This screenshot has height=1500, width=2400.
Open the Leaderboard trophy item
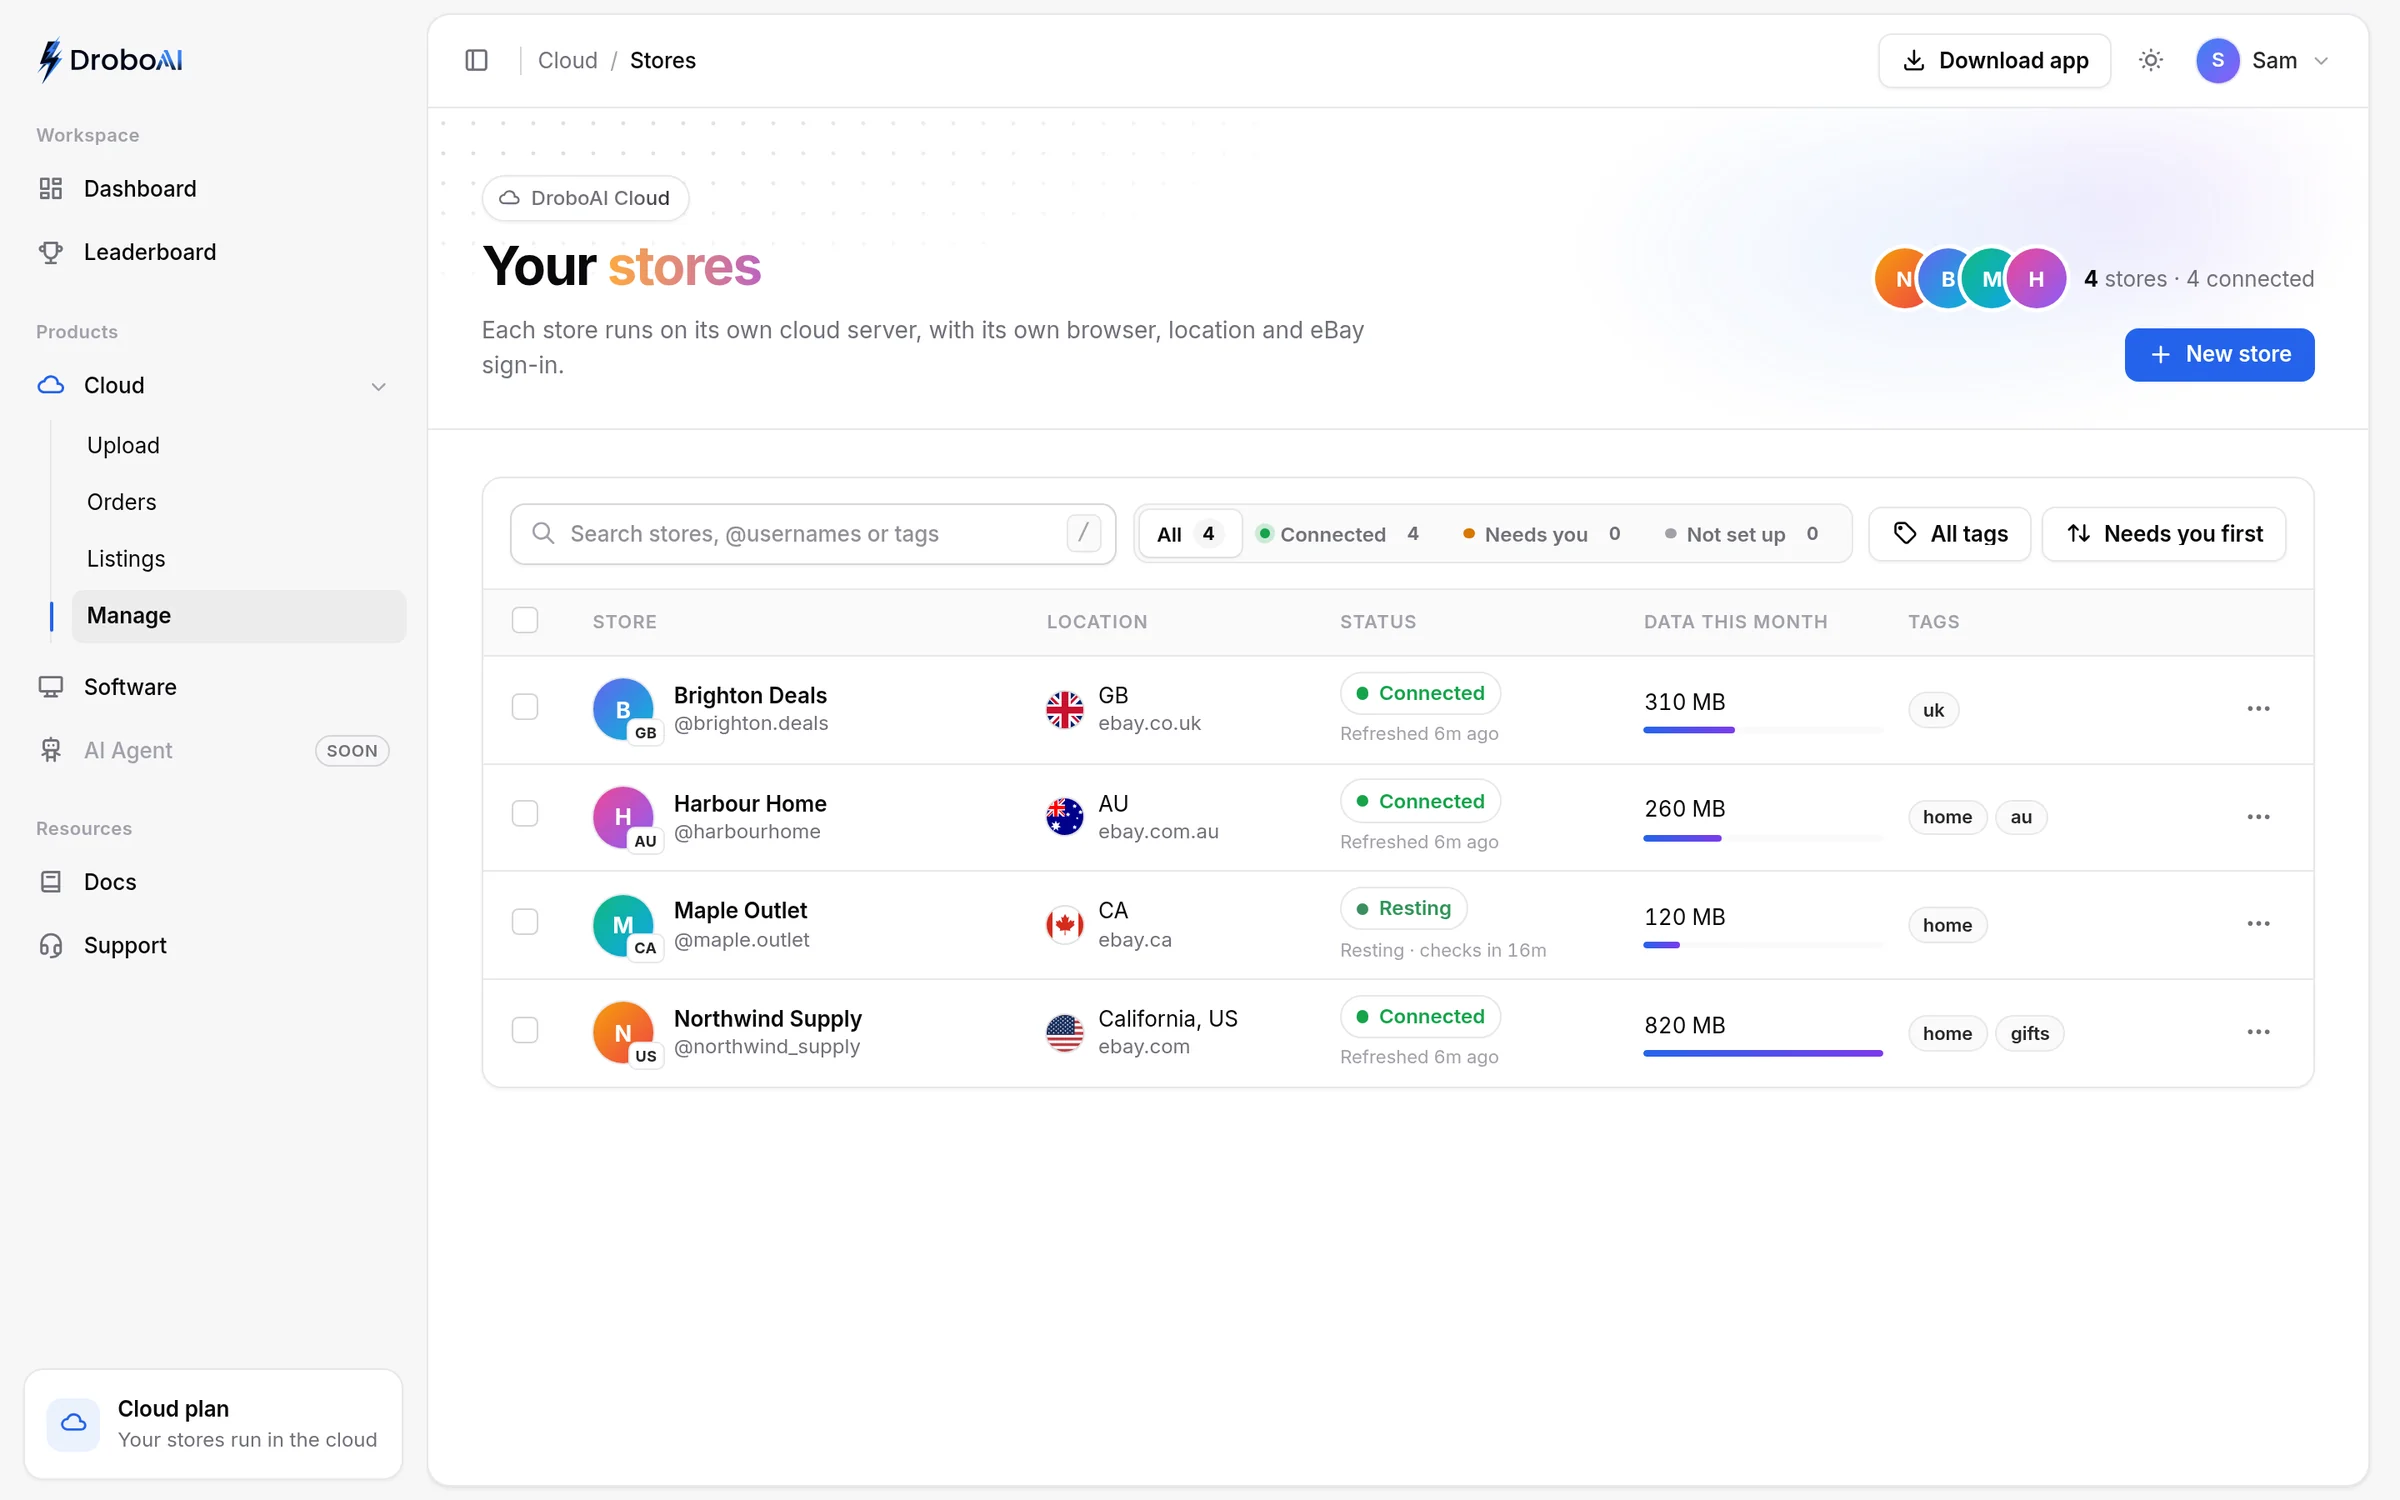point(213,252)
